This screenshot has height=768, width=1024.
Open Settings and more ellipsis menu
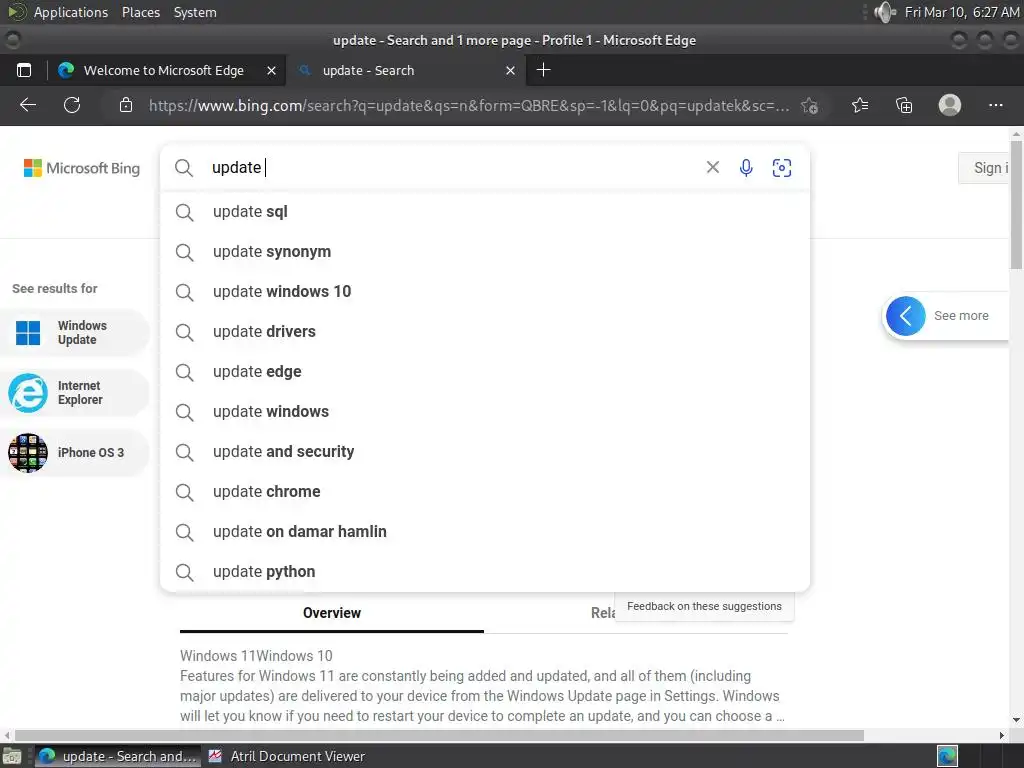click(995, 105)
